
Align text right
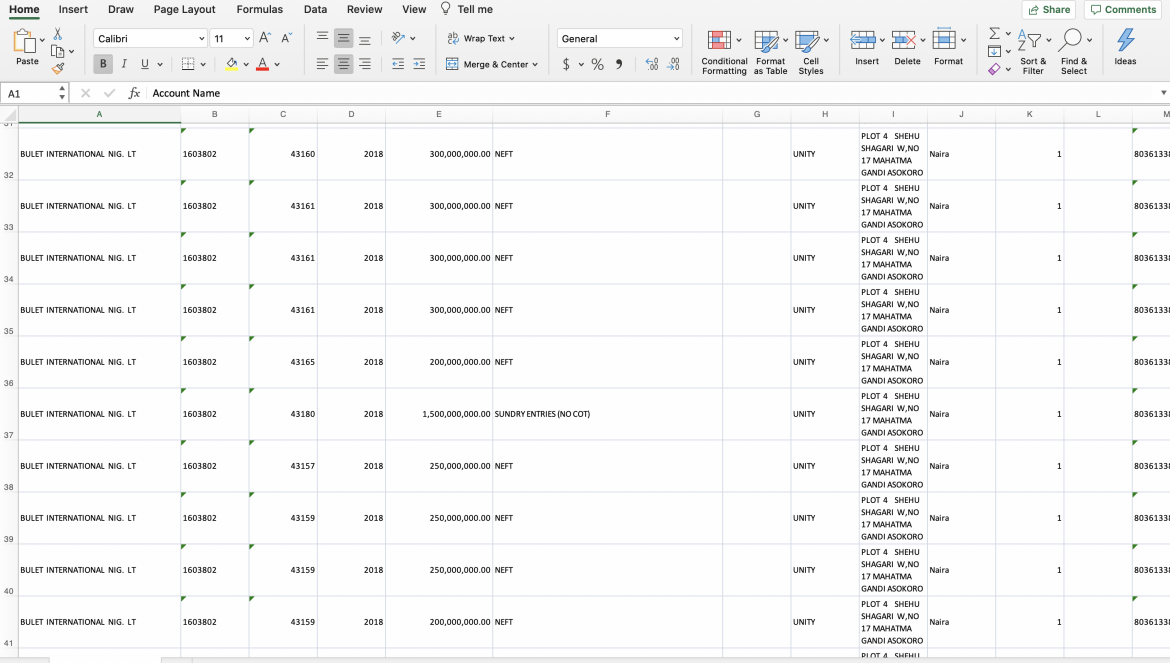click(x=365, y=64)
